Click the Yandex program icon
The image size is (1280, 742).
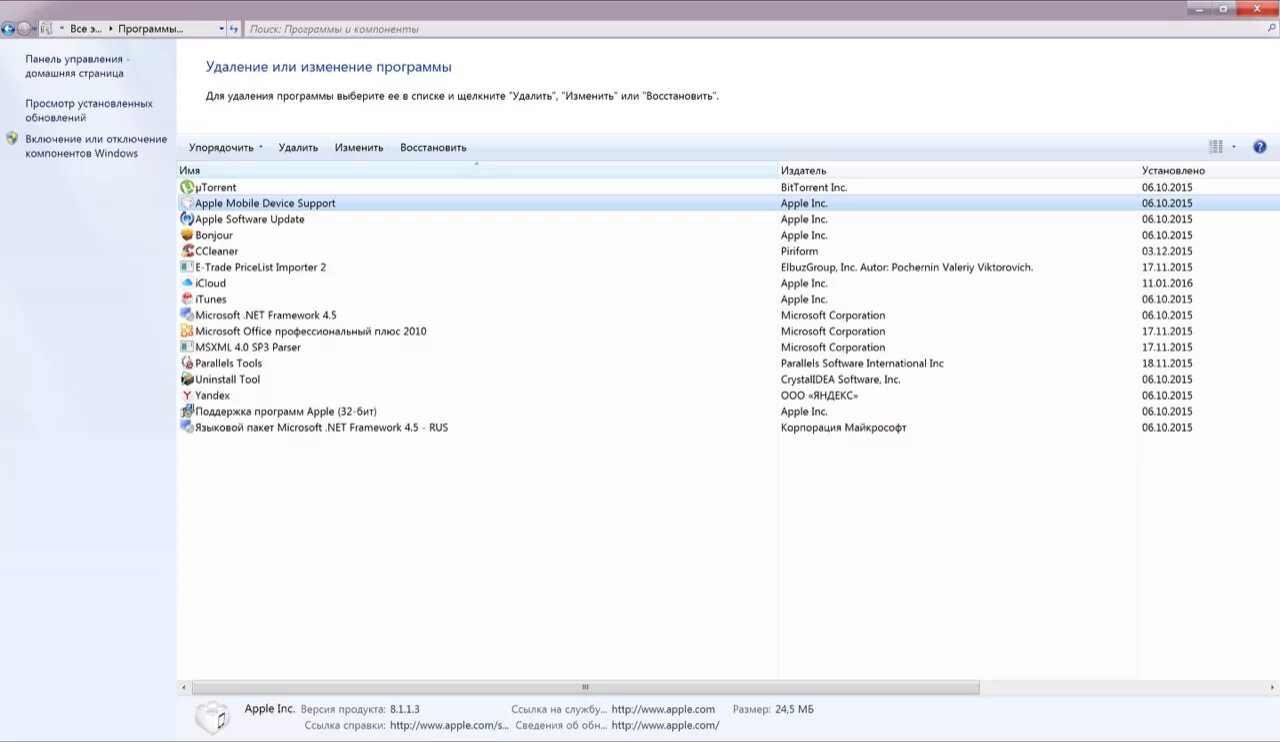click(187, 395)
